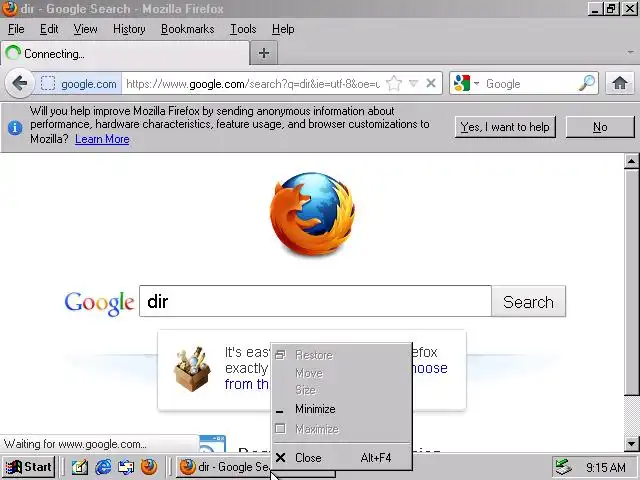The height and width of the screenshot is (480, 640).
Task: Open the Bookmarks menu
Action: [x=187, y=29]
